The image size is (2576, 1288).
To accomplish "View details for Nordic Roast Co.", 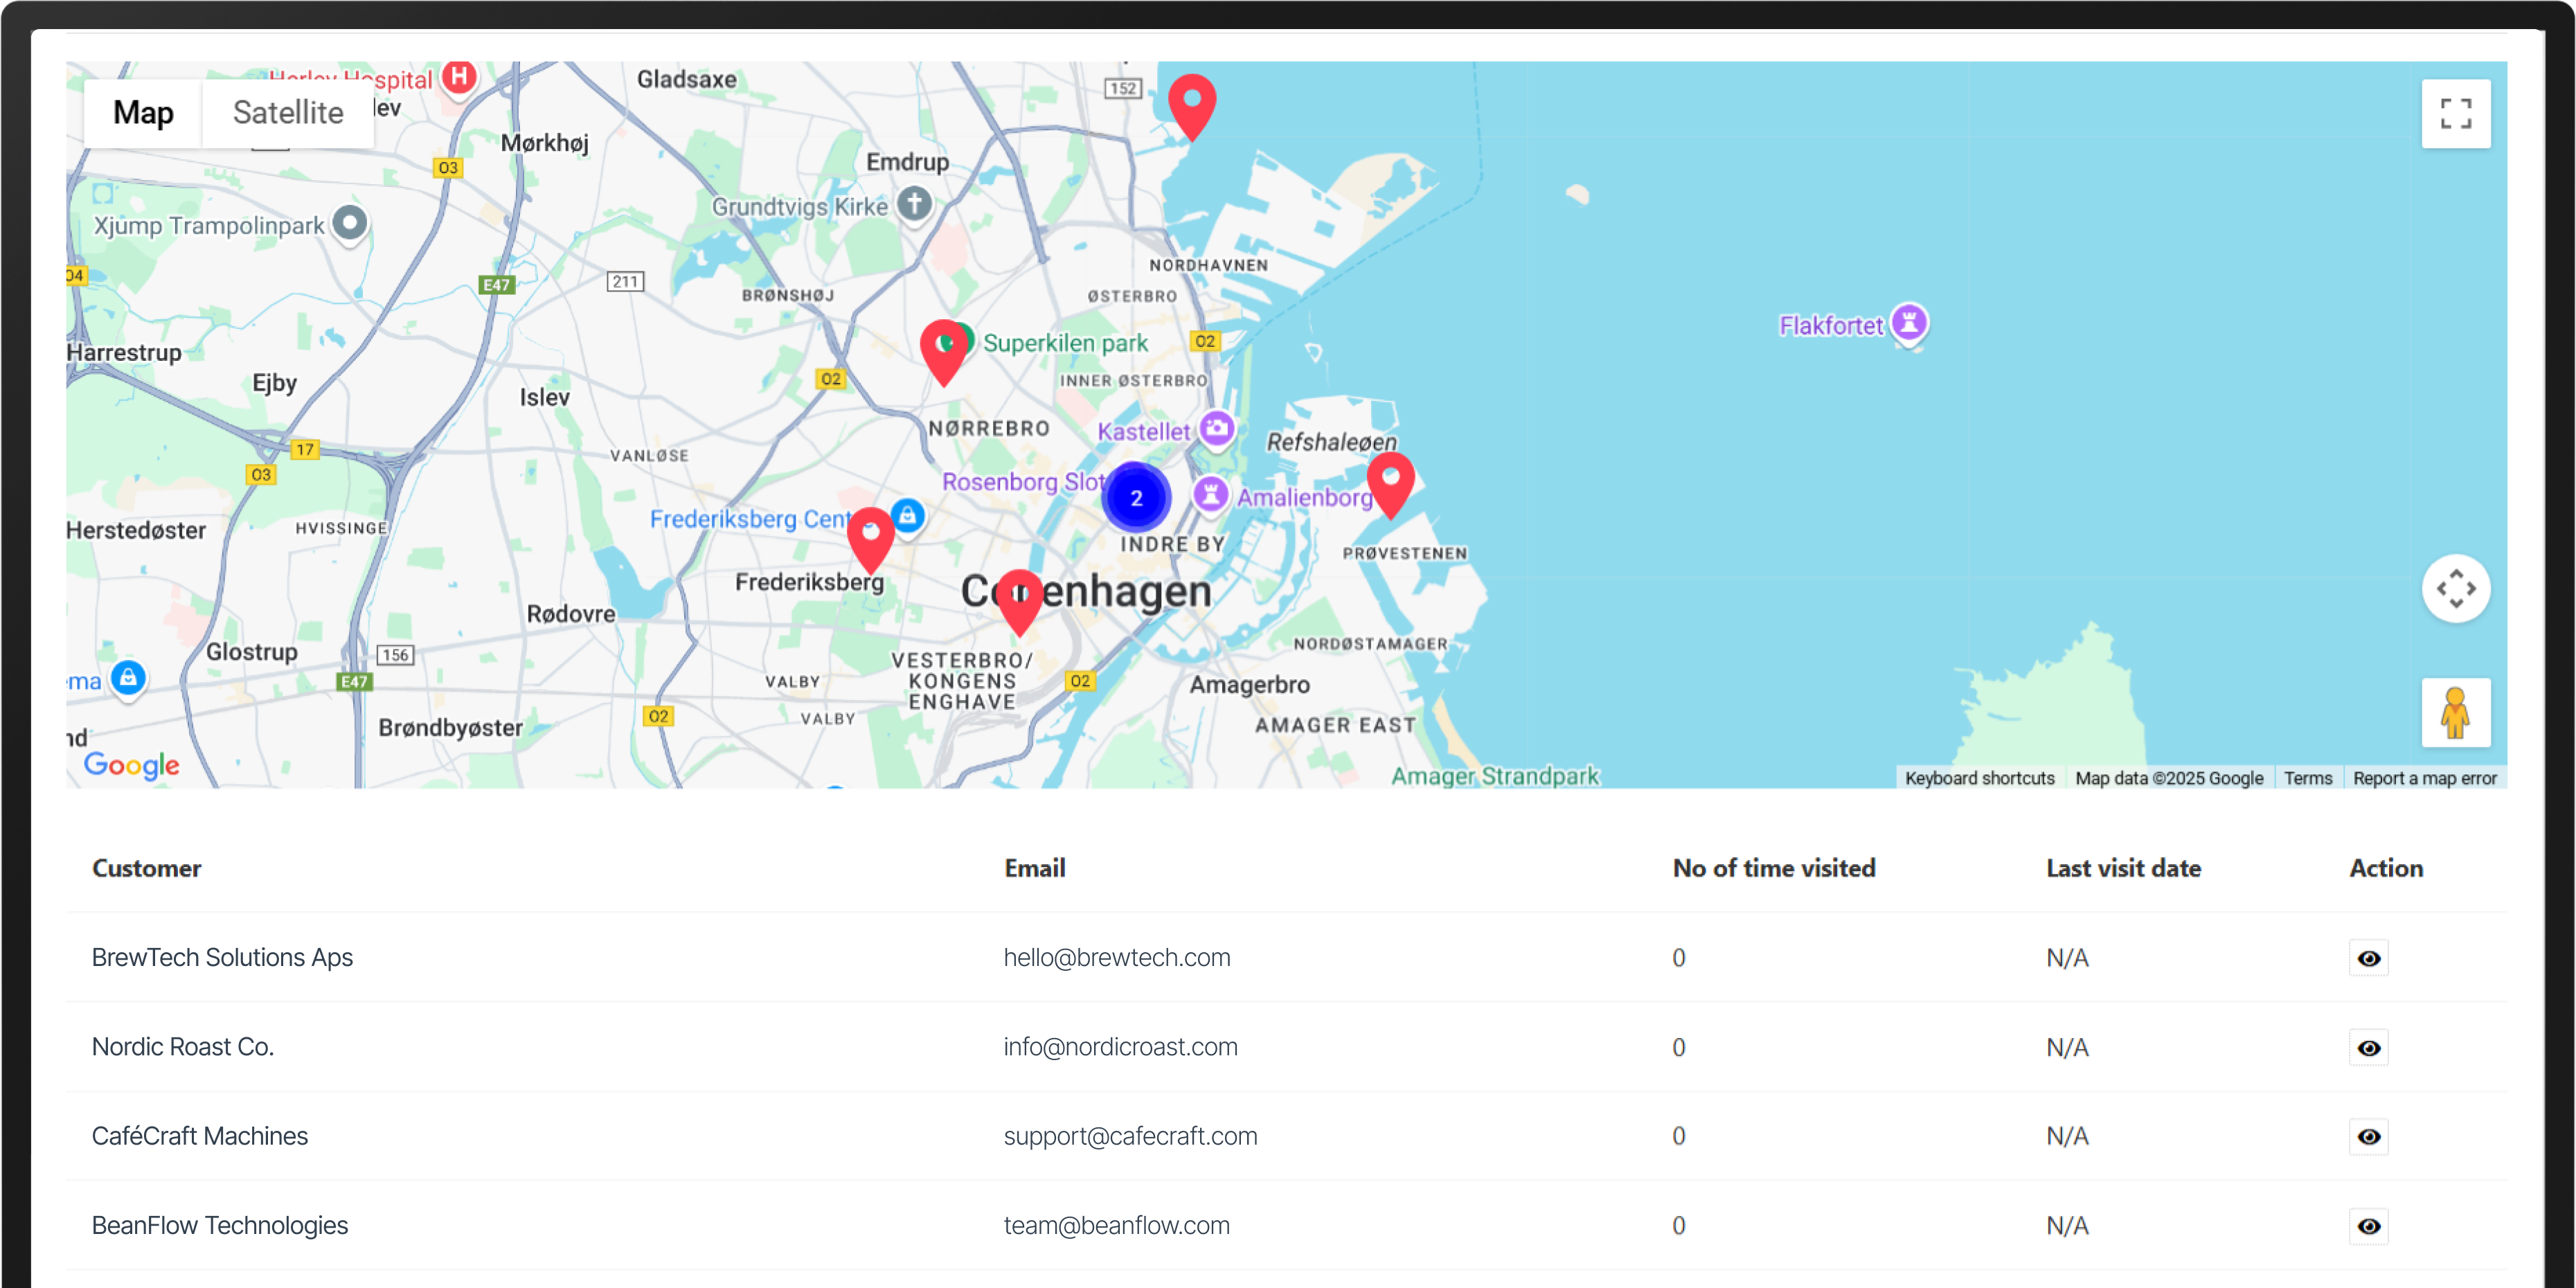I will pyautogui.click(x=2368, y=1047).
